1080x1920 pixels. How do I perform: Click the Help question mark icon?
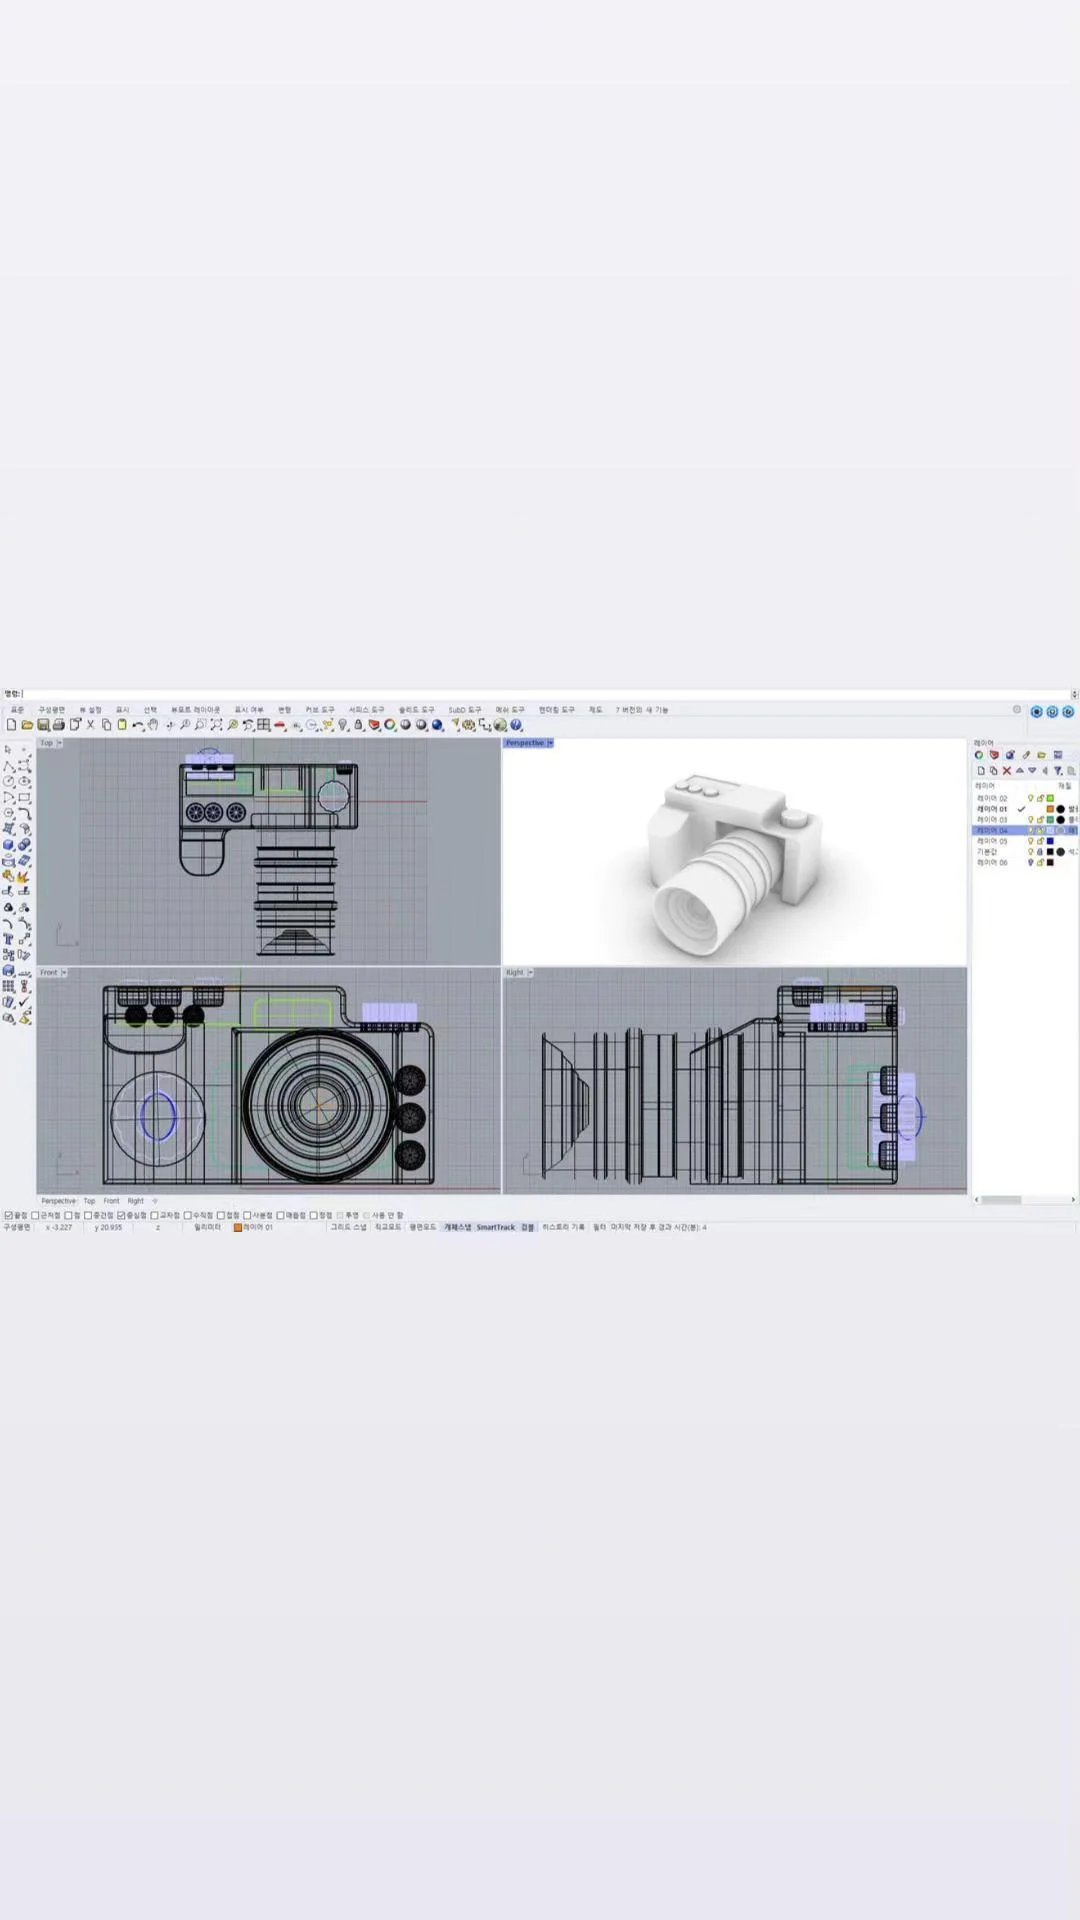pyautogui.click(x=517, y=725)
